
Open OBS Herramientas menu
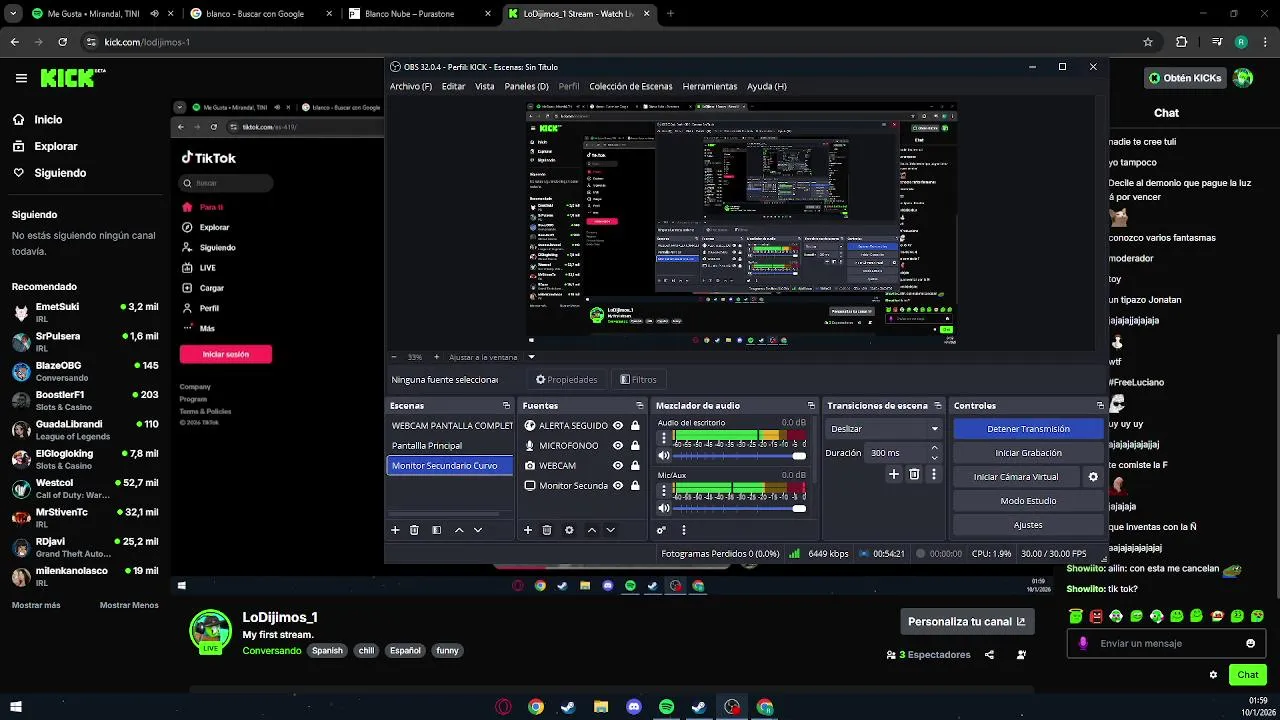point(710,86)
